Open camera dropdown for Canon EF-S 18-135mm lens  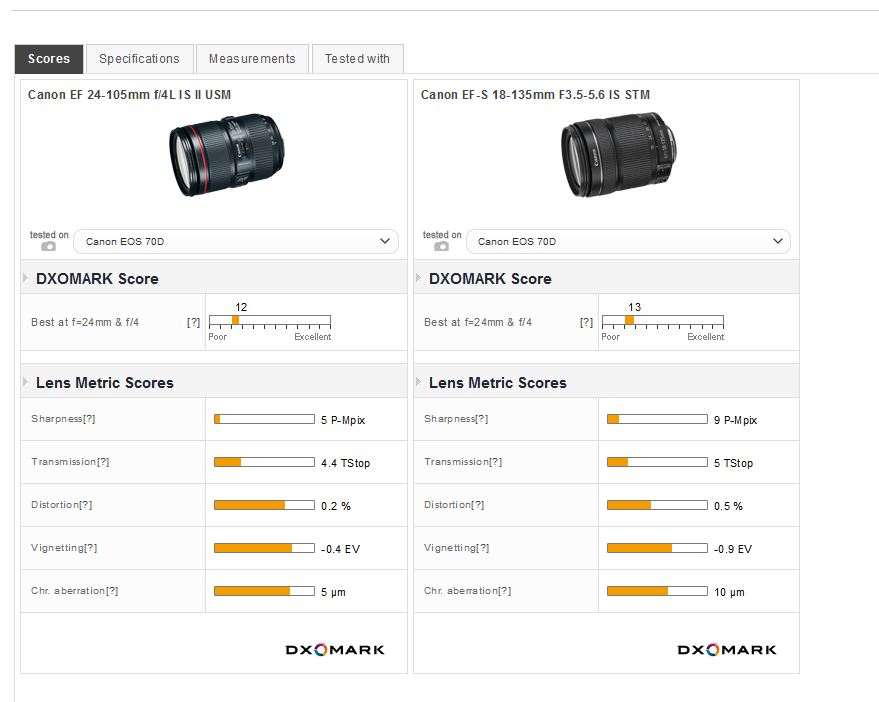click(628, 241)
